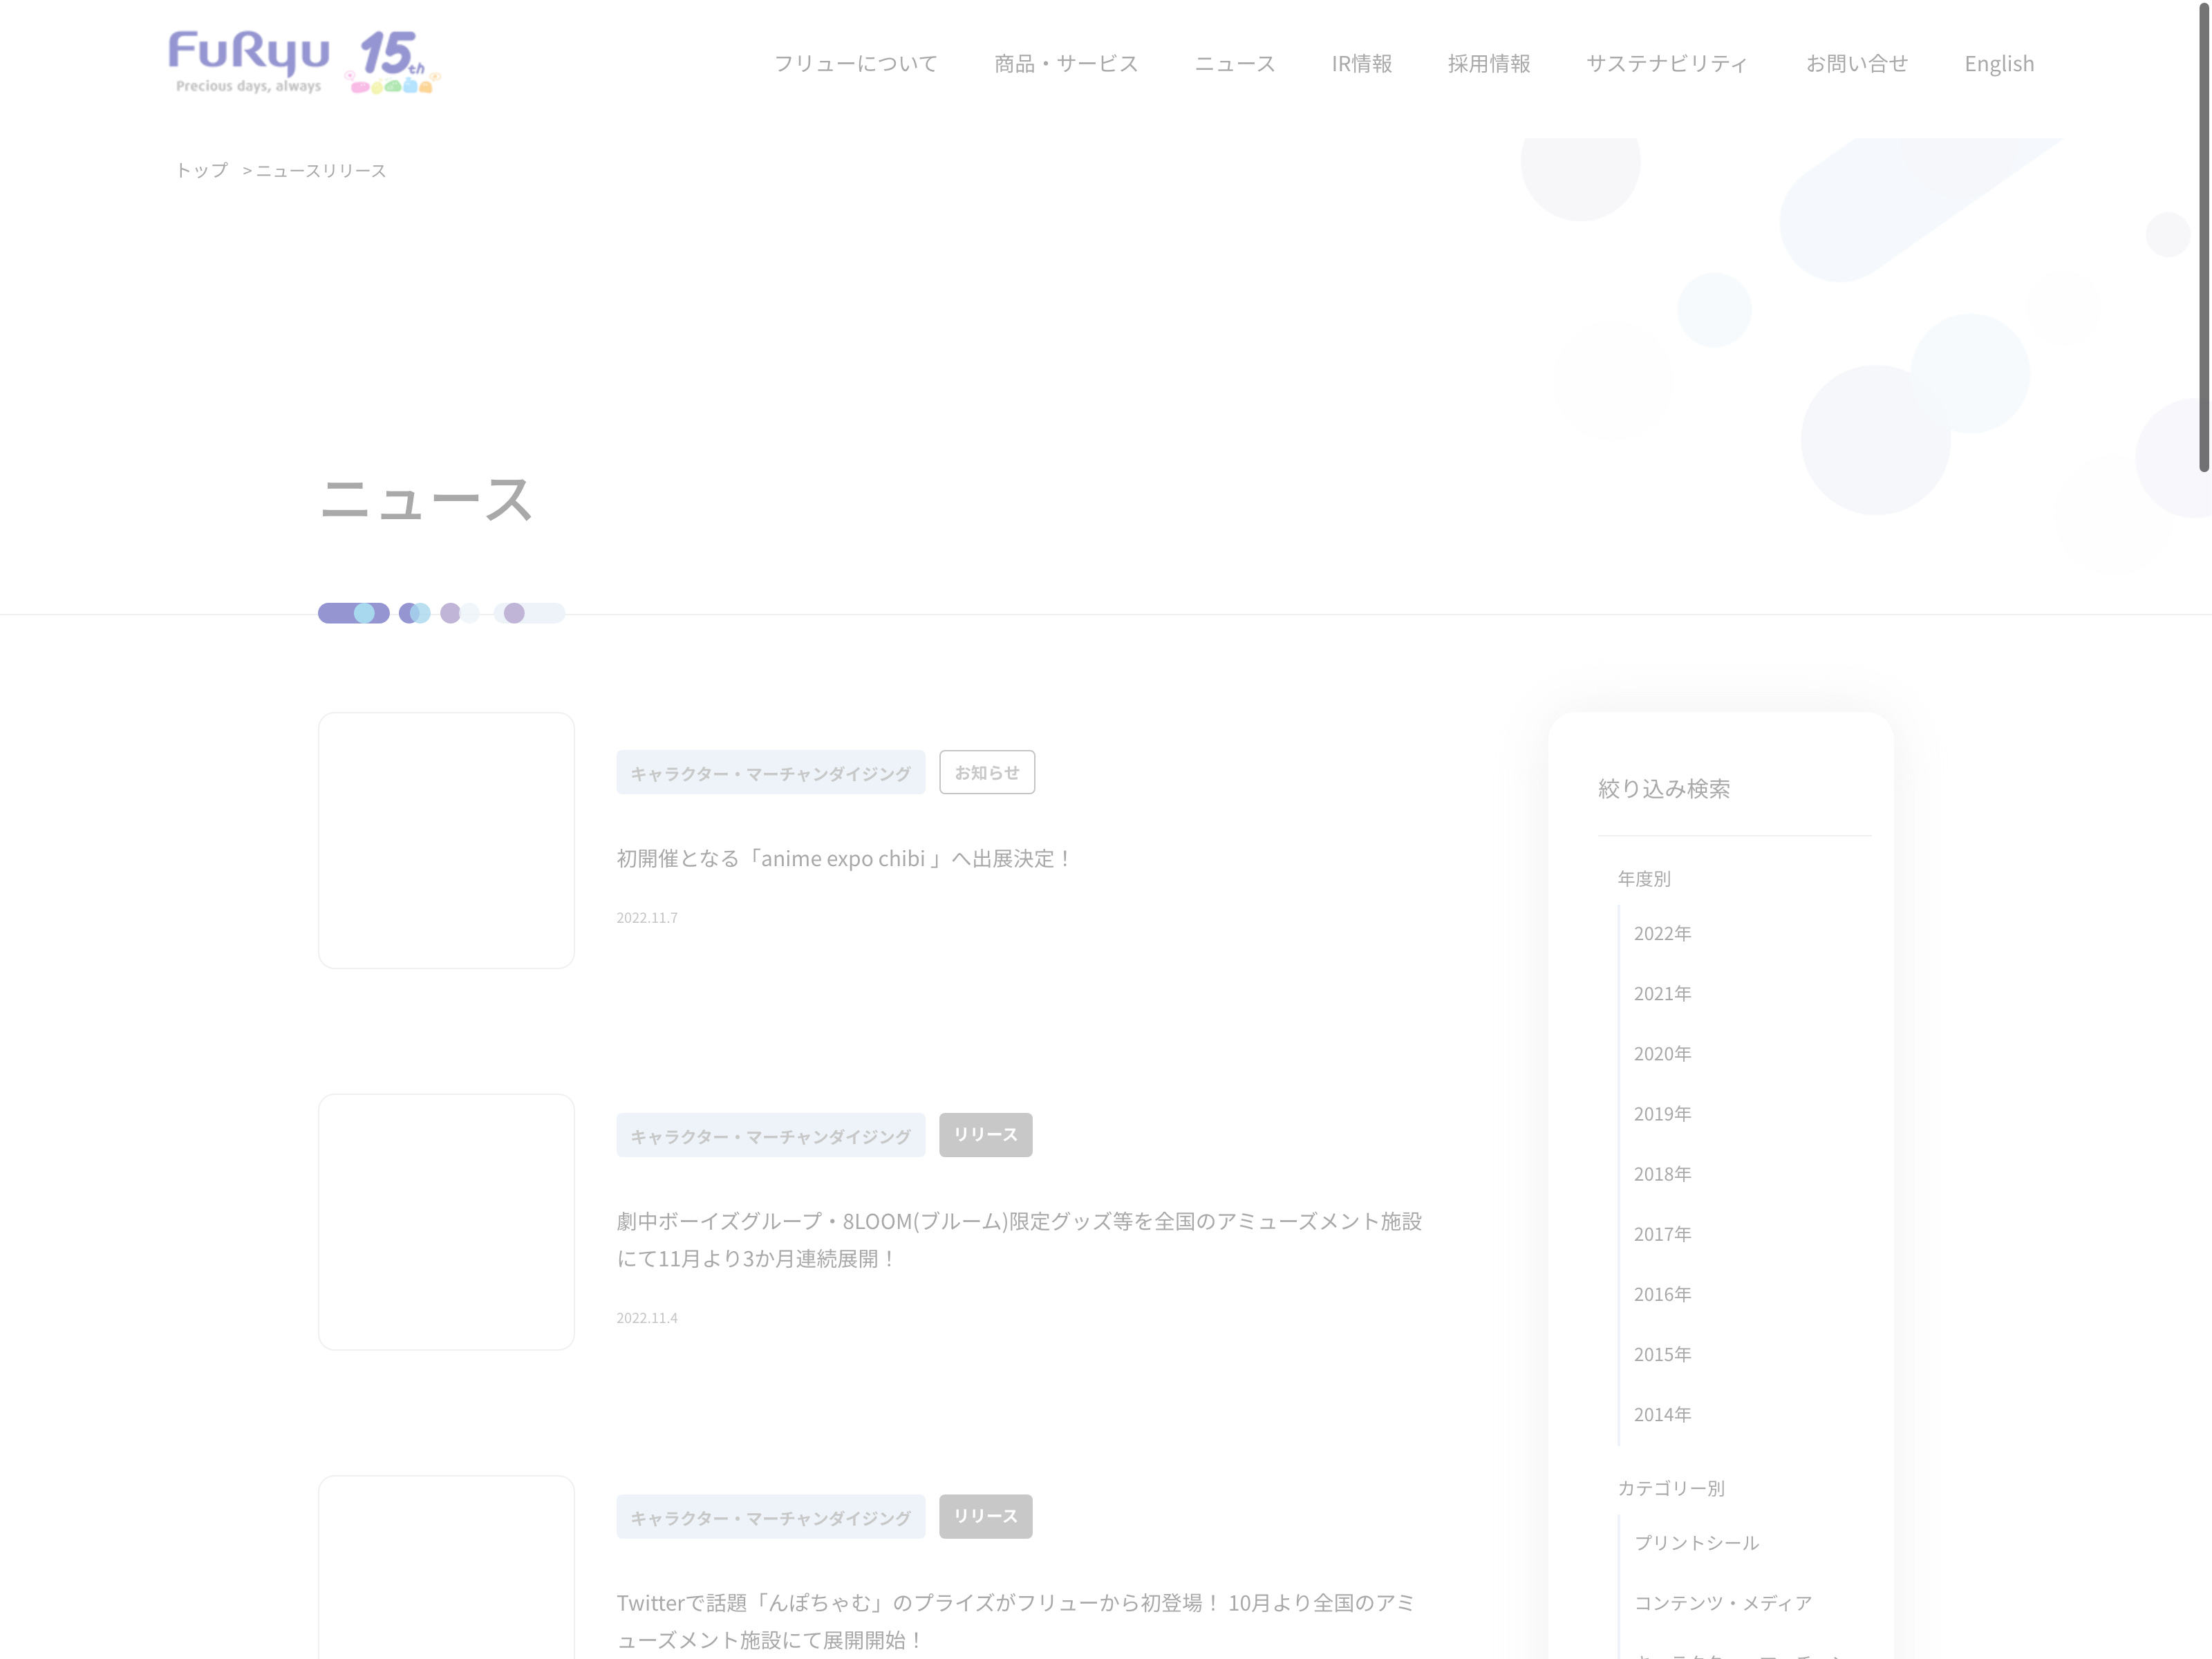
Task: Select サステナビリティ nav item
Action: pyautogui.click(x=1666, y=64)
